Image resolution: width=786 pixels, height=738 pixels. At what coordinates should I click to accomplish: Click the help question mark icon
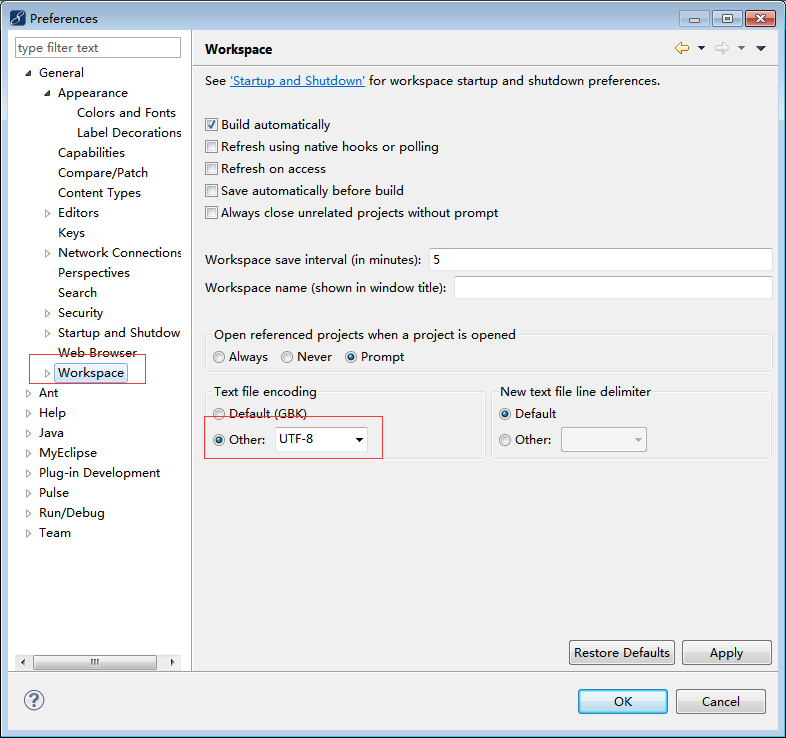coord(34,700)
